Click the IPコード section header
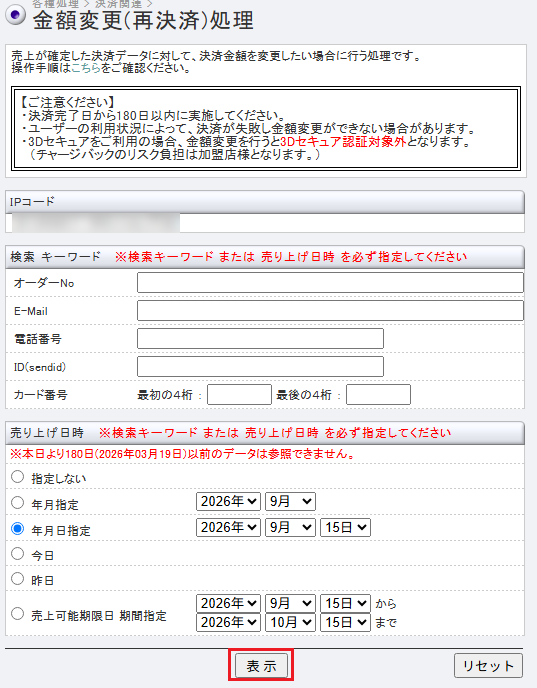 pos(265,202)
